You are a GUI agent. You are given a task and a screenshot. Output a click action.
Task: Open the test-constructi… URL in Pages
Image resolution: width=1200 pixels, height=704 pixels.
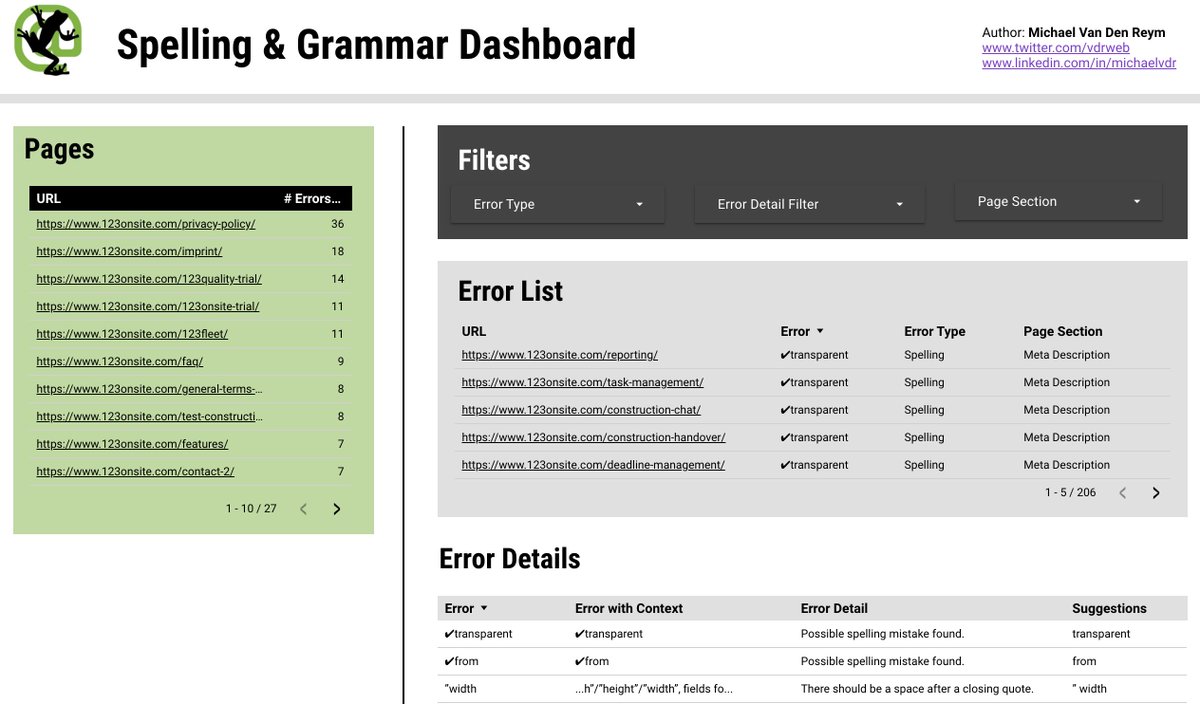[150, 417]
